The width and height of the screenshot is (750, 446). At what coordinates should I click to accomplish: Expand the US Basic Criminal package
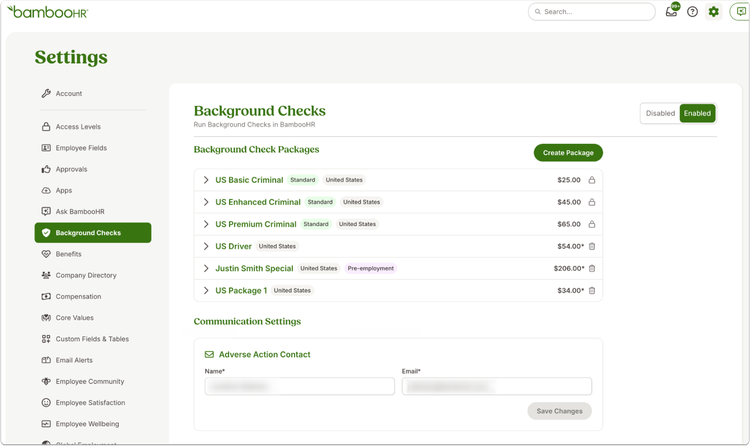[206, 180]
